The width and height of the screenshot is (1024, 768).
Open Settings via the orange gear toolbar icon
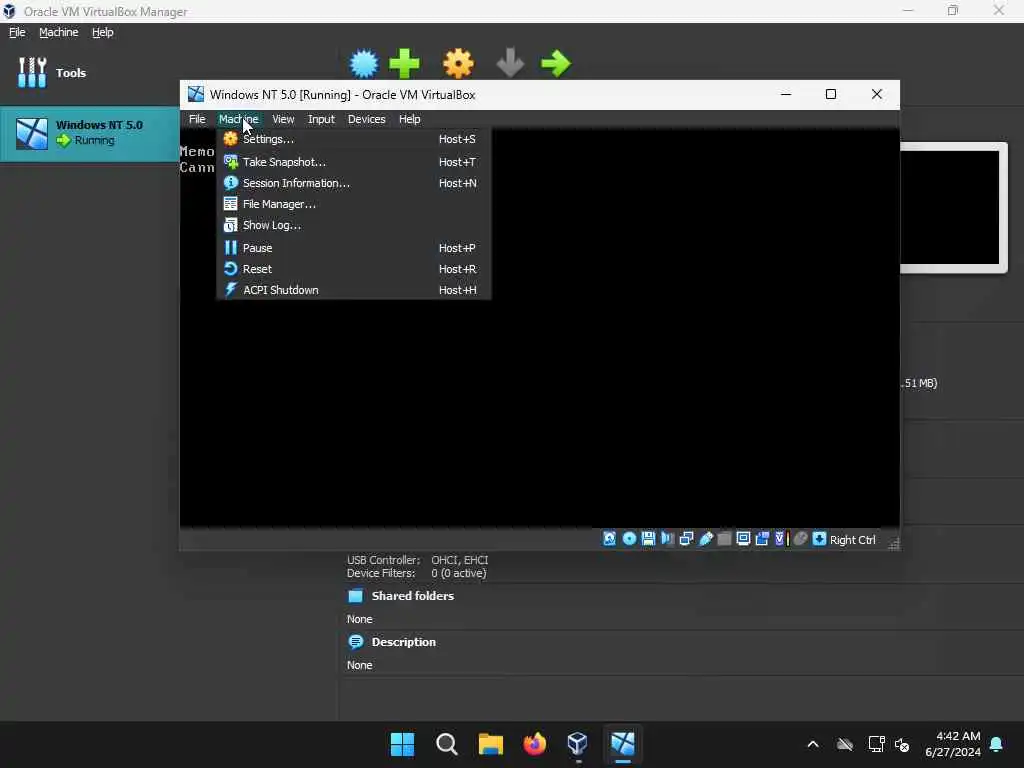(x=458, y=63)
